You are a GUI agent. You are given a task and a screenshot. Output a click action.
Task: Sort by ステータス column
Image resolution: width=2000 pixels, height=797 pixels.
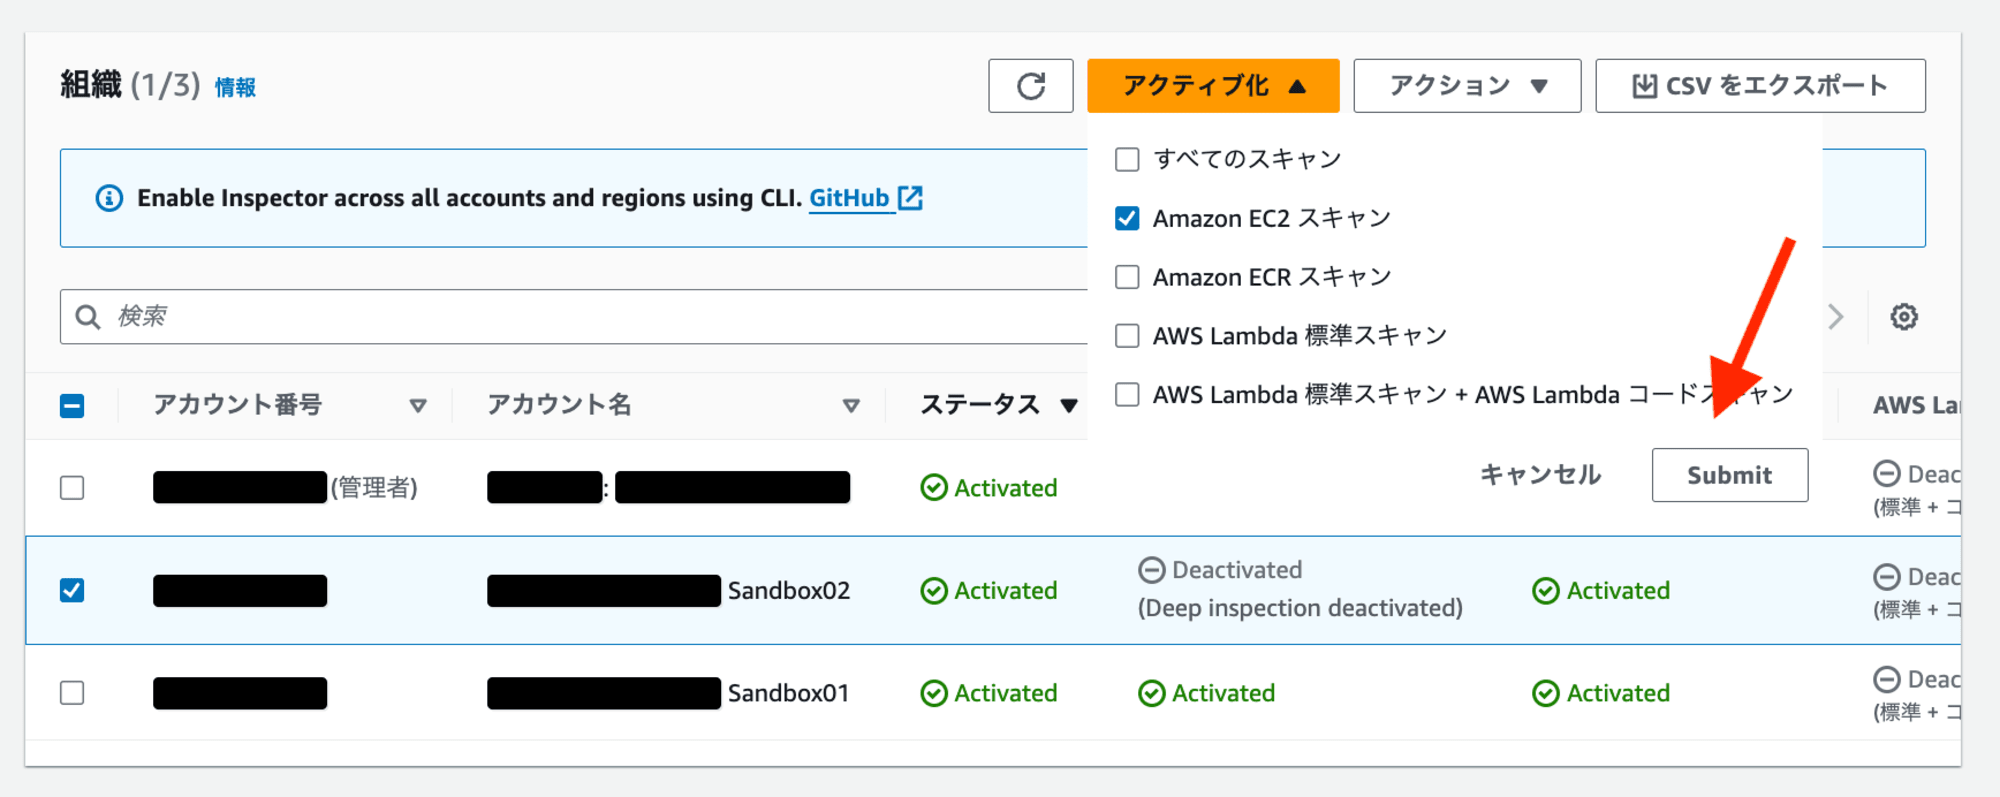pyautogui.click(x=1069, y=406)
